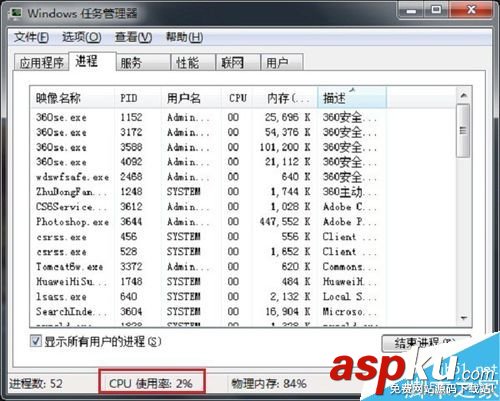Select csrss.exe process with PID 528

[x=207, y=252]
